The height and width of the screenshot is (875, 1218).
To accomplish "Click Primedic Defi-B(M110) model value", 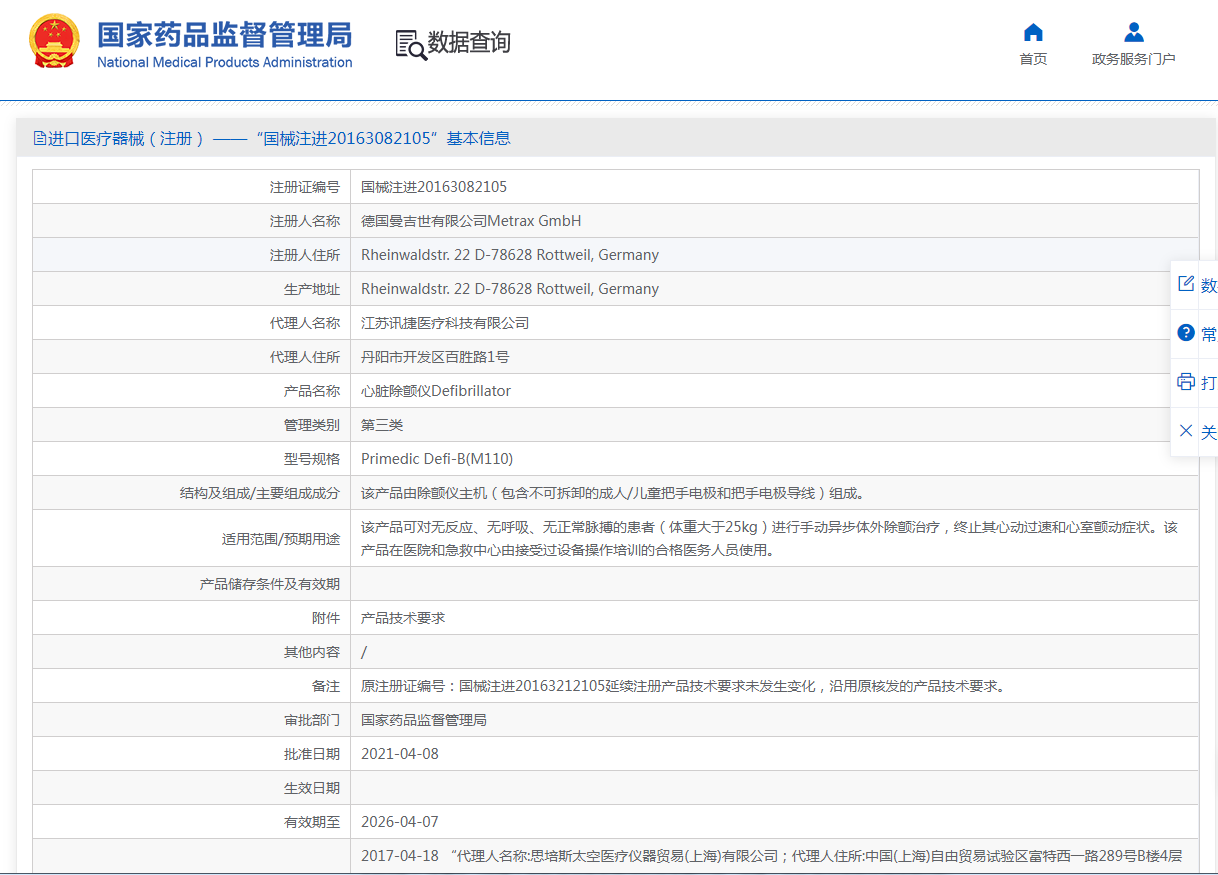I will click(x=437, y=459).
